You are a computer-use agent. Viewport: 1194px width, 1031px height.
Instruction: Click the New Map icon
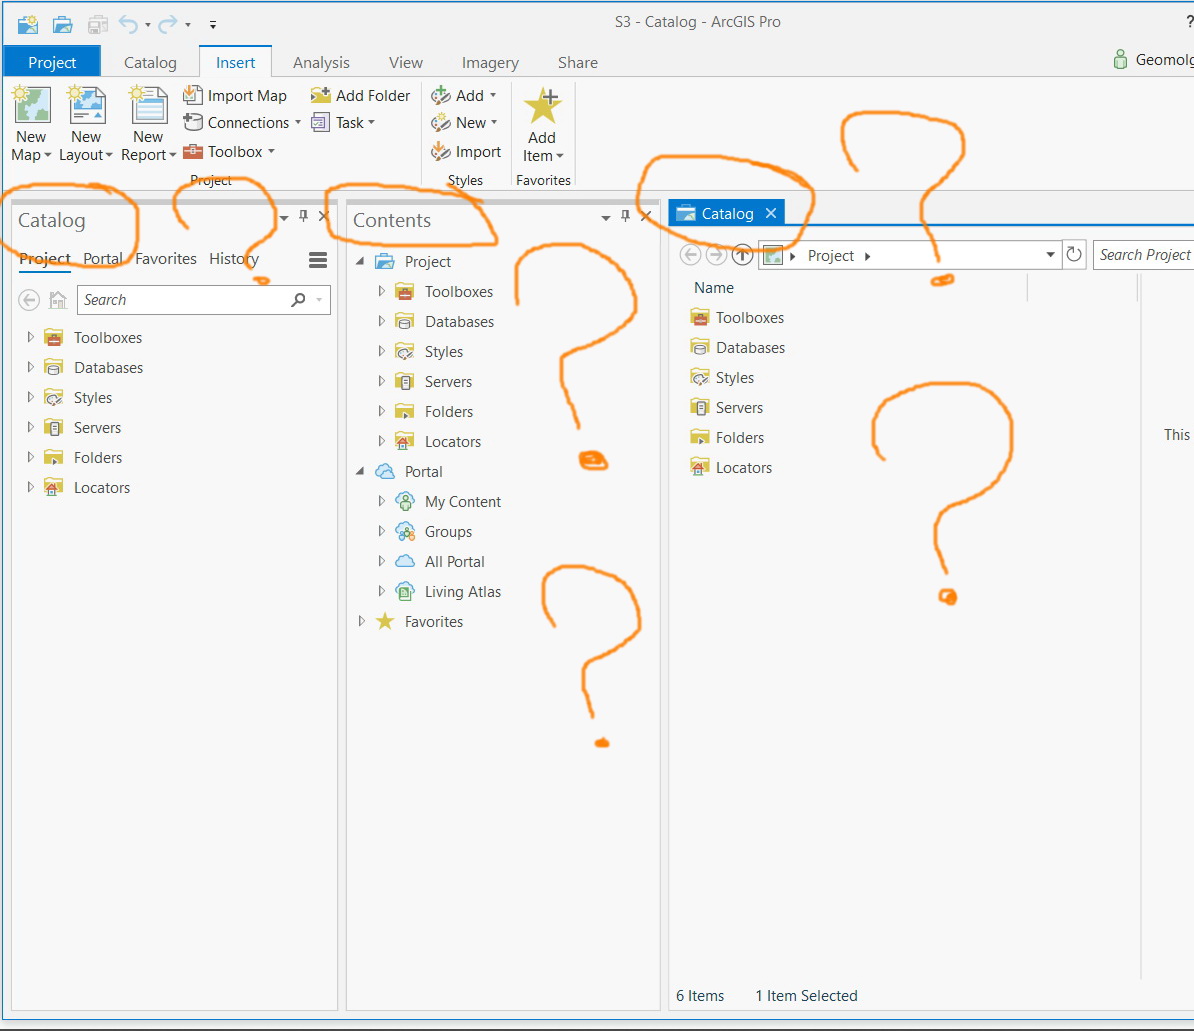tap(32, 105)
